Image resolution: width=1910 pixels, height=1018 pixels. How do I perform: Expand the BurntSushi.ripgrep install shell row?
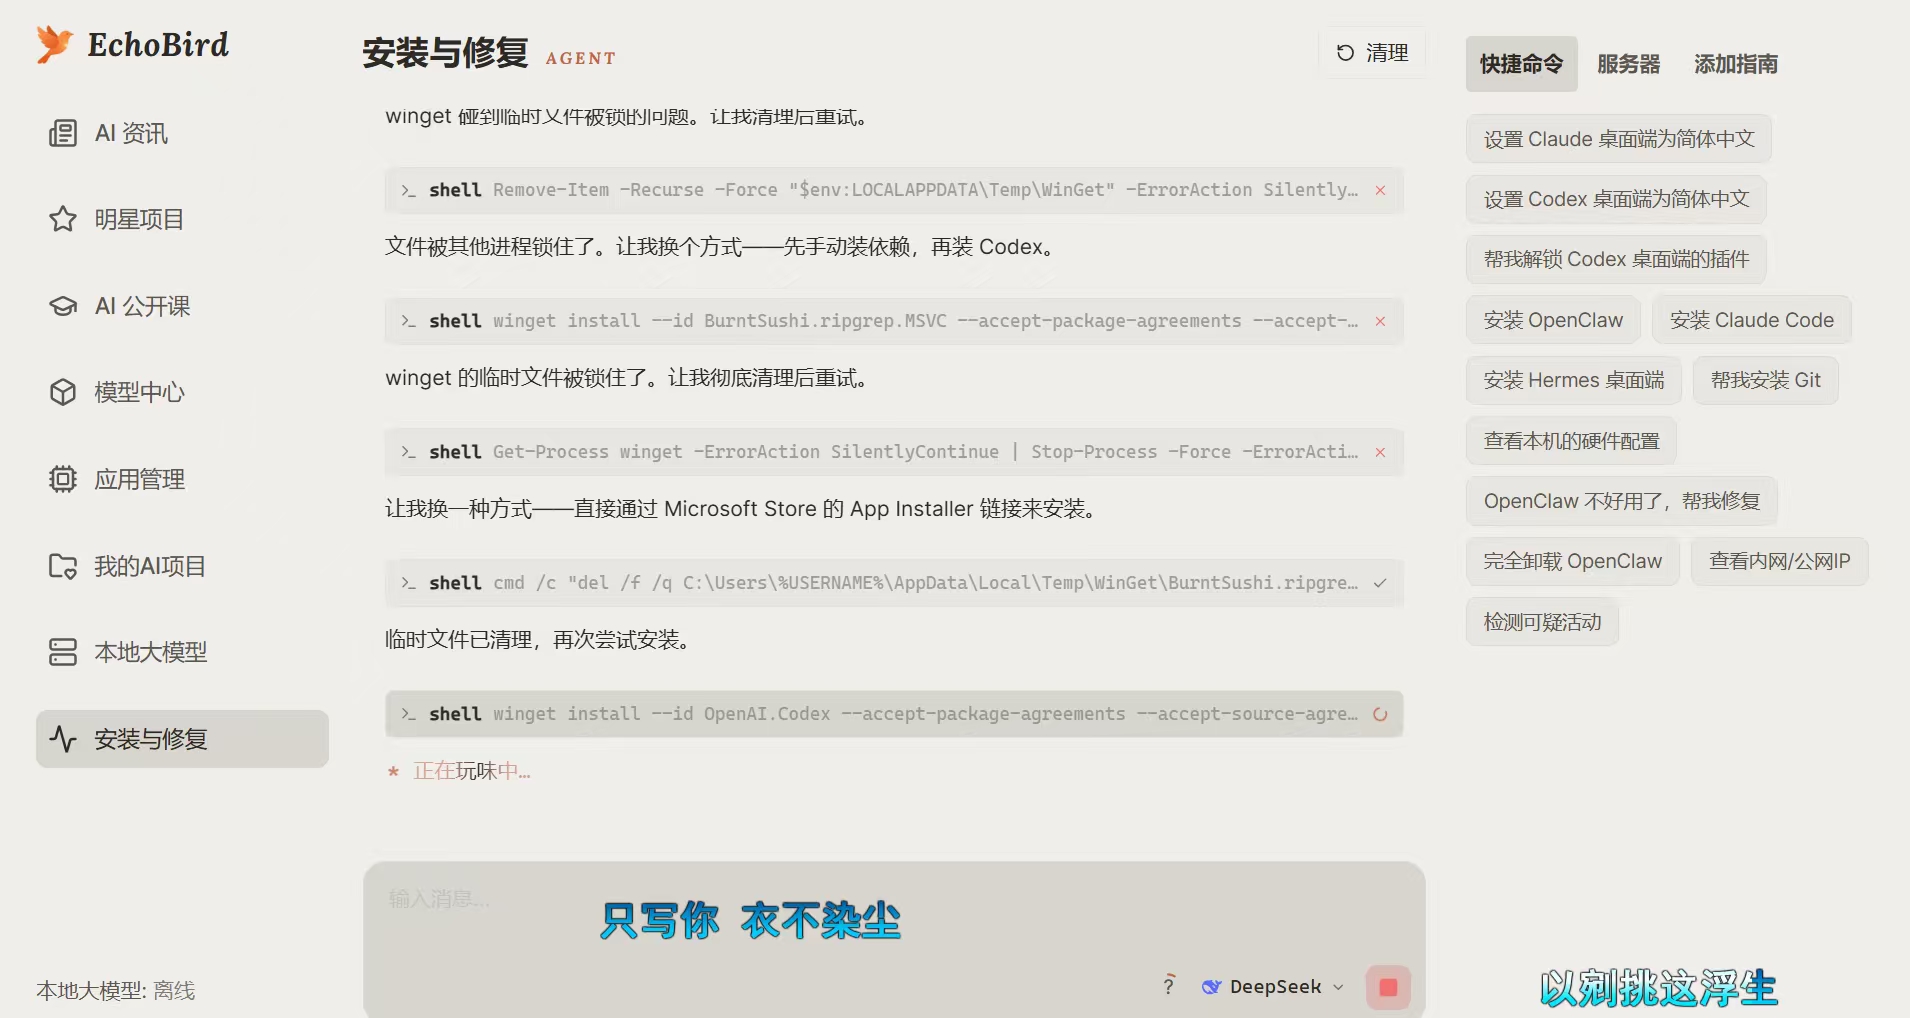tap(894, 321)
